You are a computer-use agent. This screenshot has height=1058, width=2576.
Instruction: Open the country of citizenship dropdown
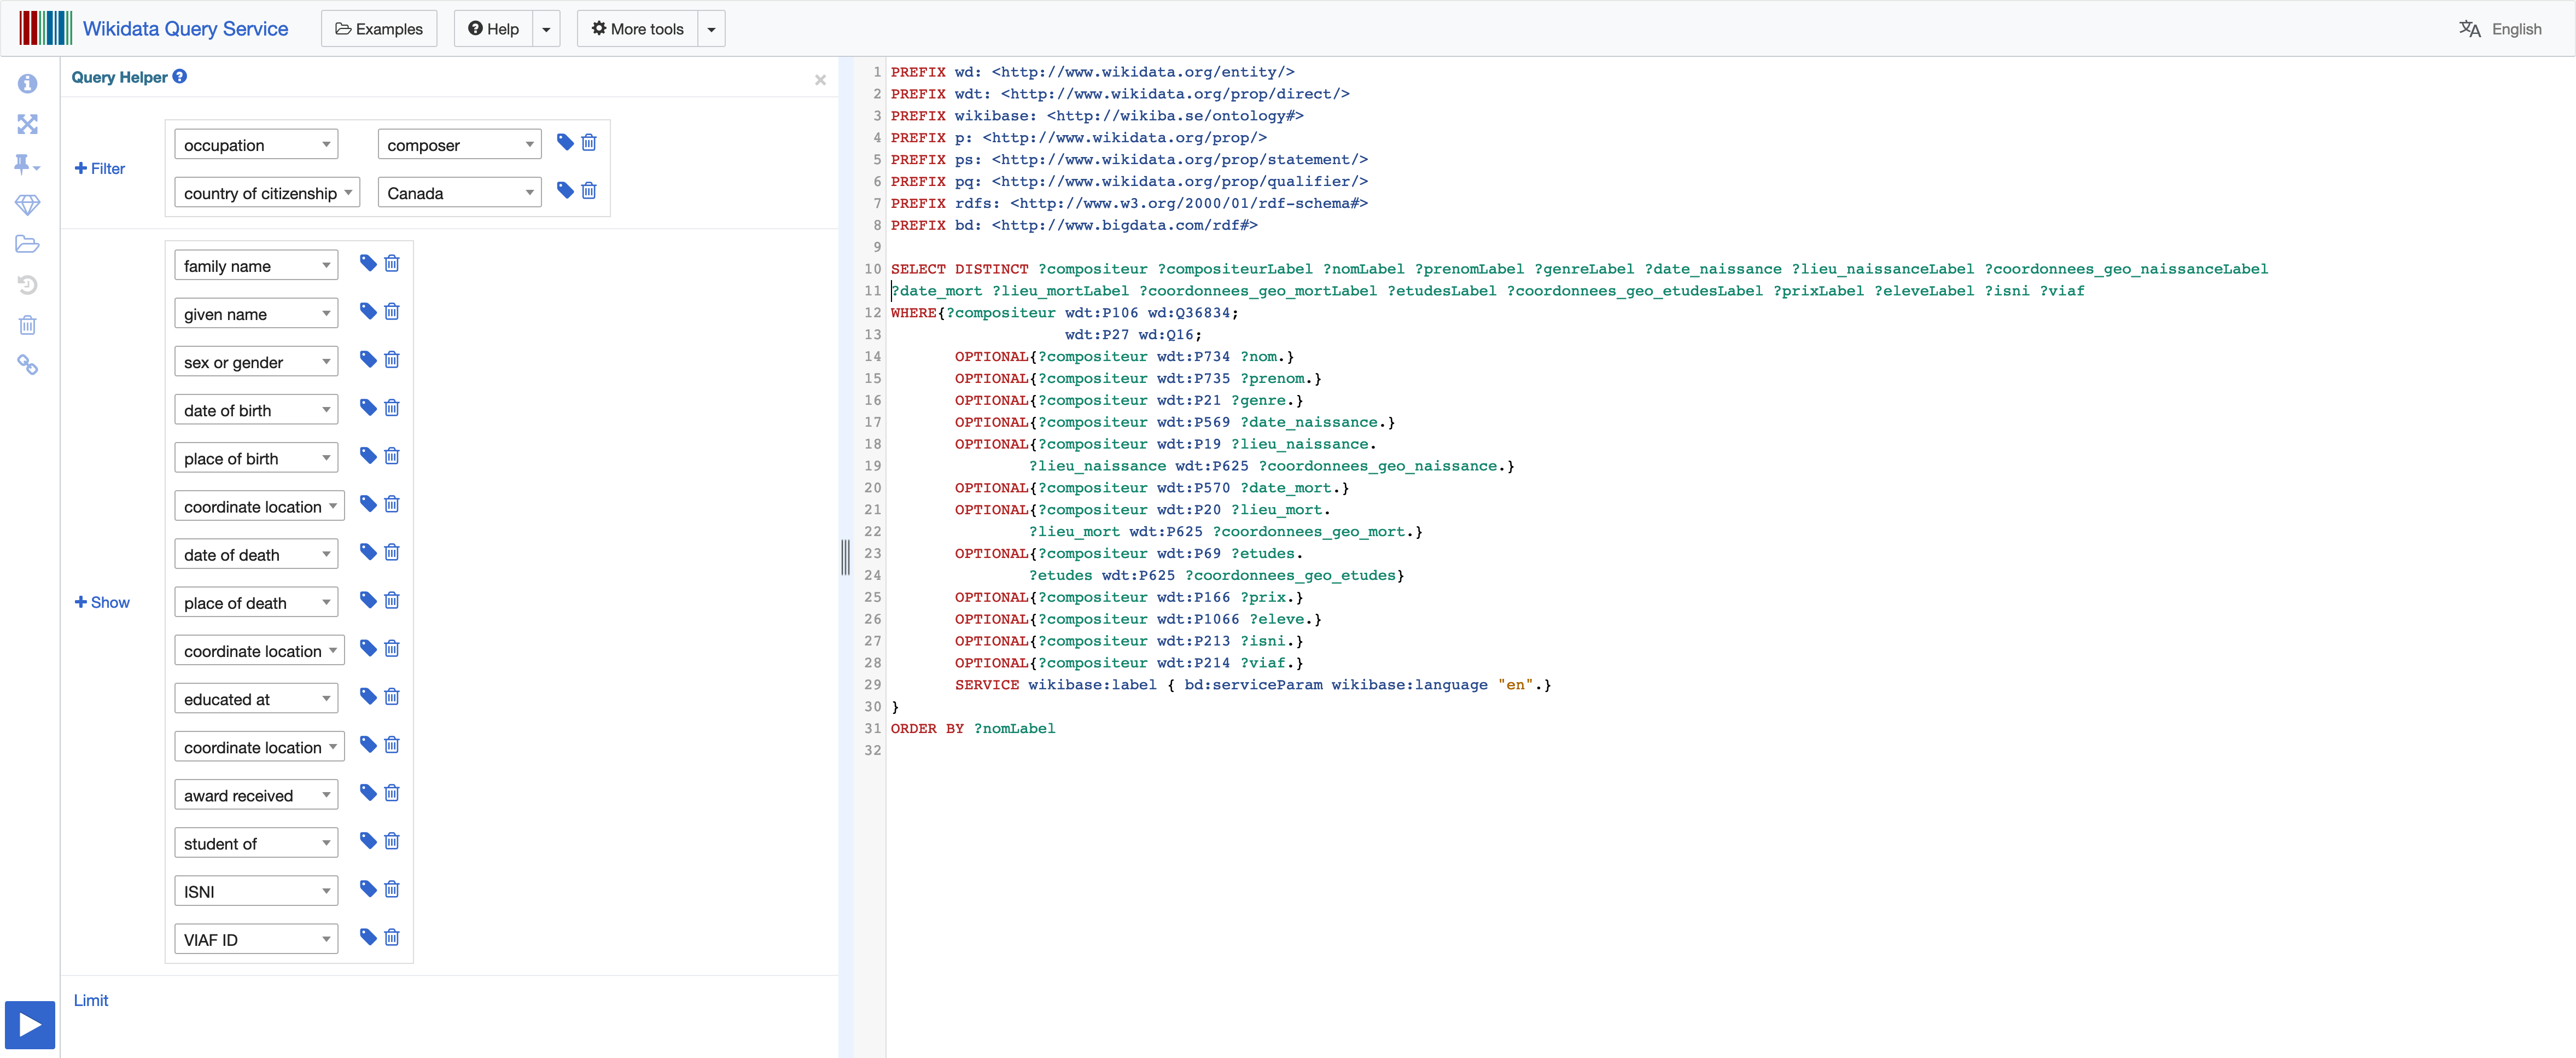267,193
